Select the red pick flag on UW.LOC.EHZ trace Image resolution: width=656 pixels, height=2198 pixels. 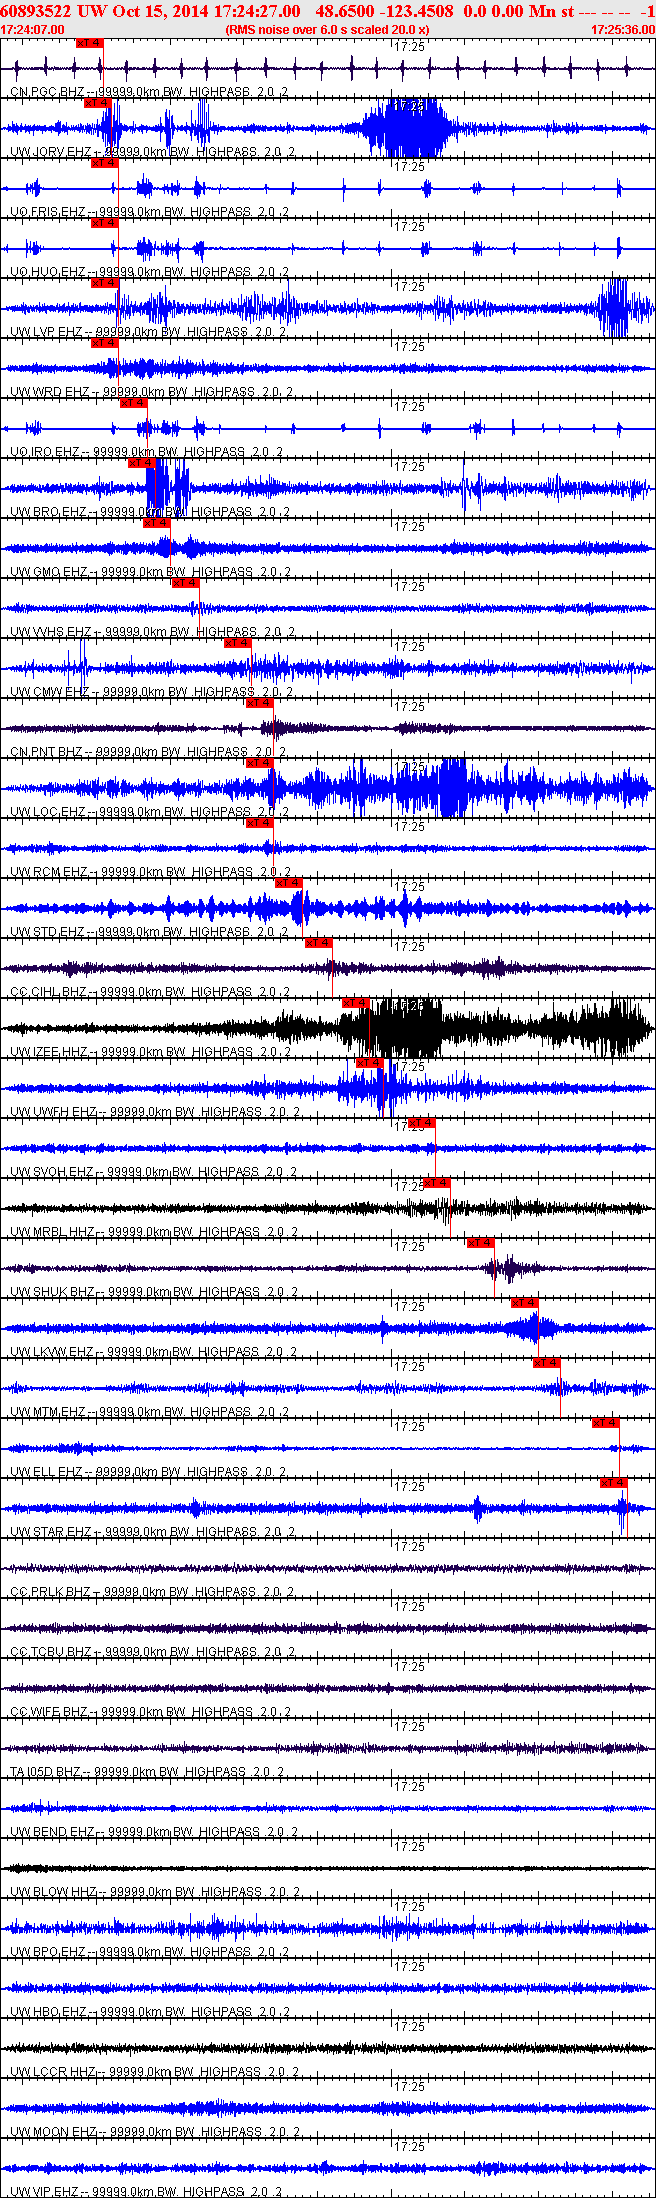(x=259, y=763)
